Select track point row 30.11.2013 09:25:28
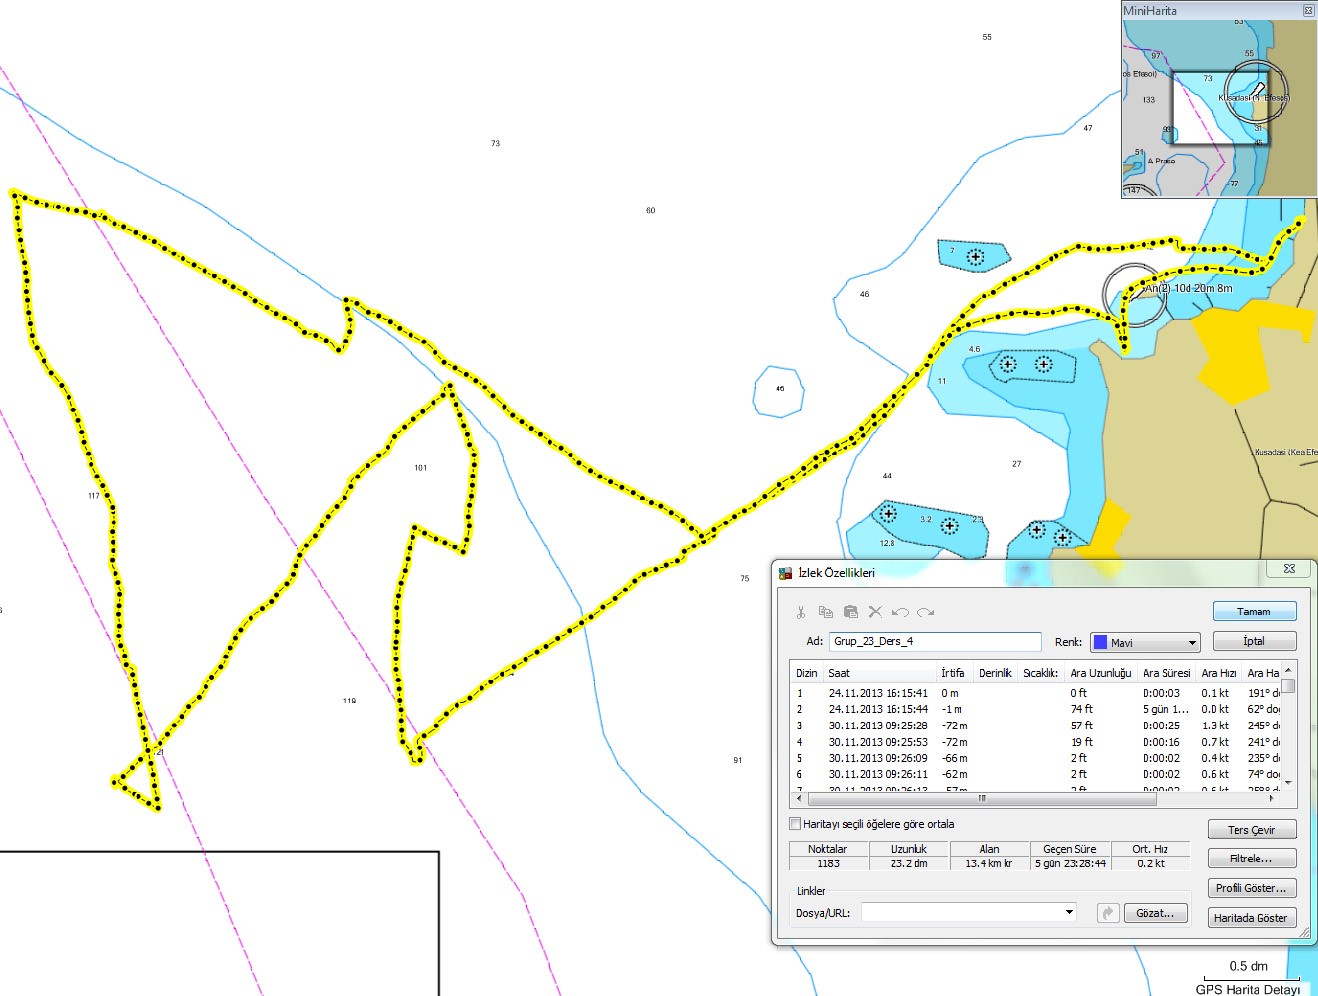This screenshot has width=1318, height=996. tap(1035, 725)
